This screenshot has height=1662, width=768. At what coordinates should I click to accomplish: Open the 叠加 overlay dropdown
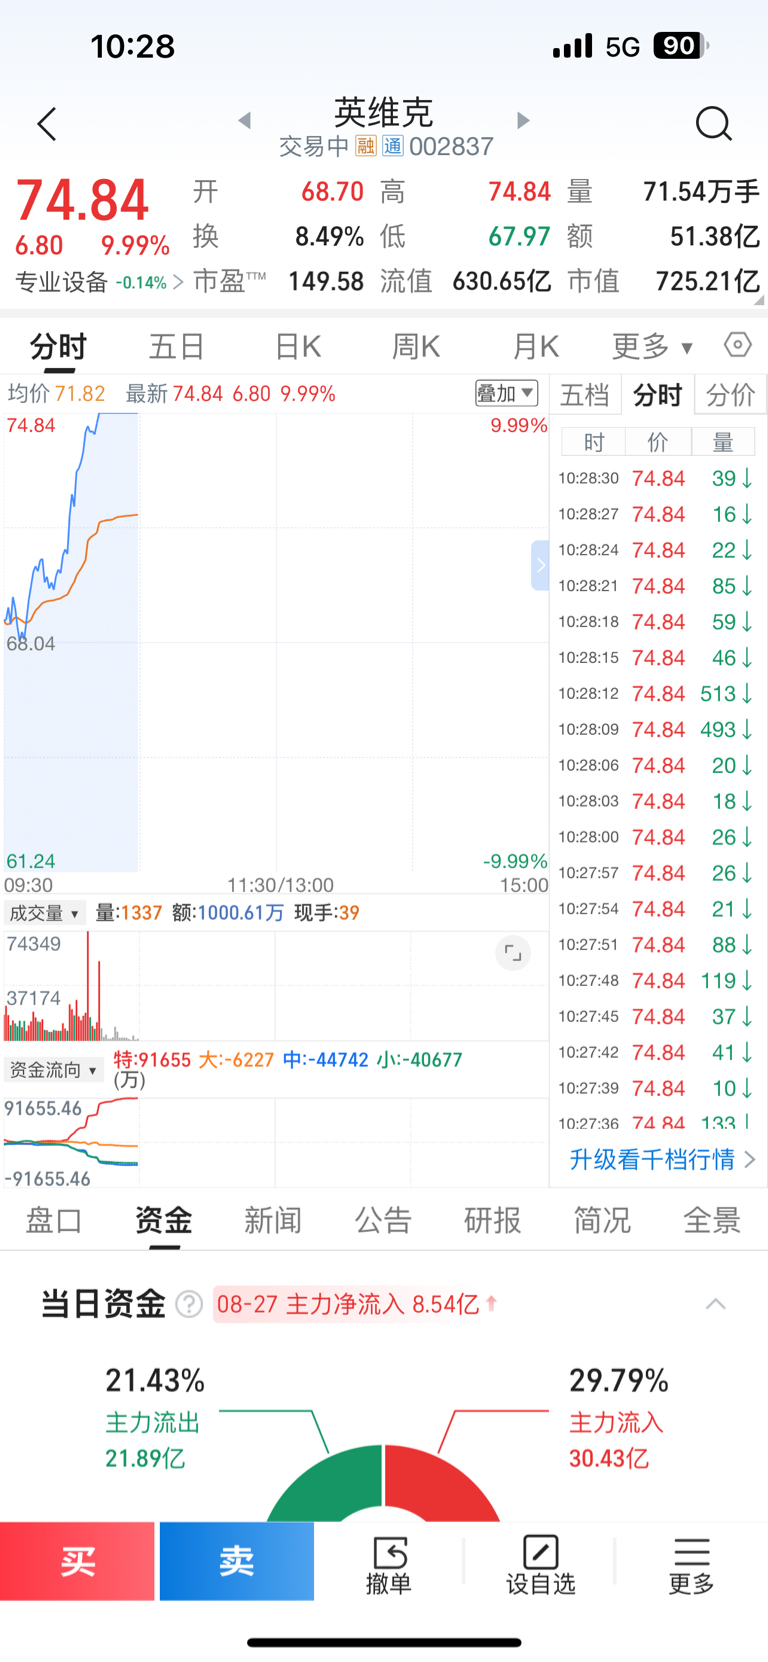tap(506, 393)
